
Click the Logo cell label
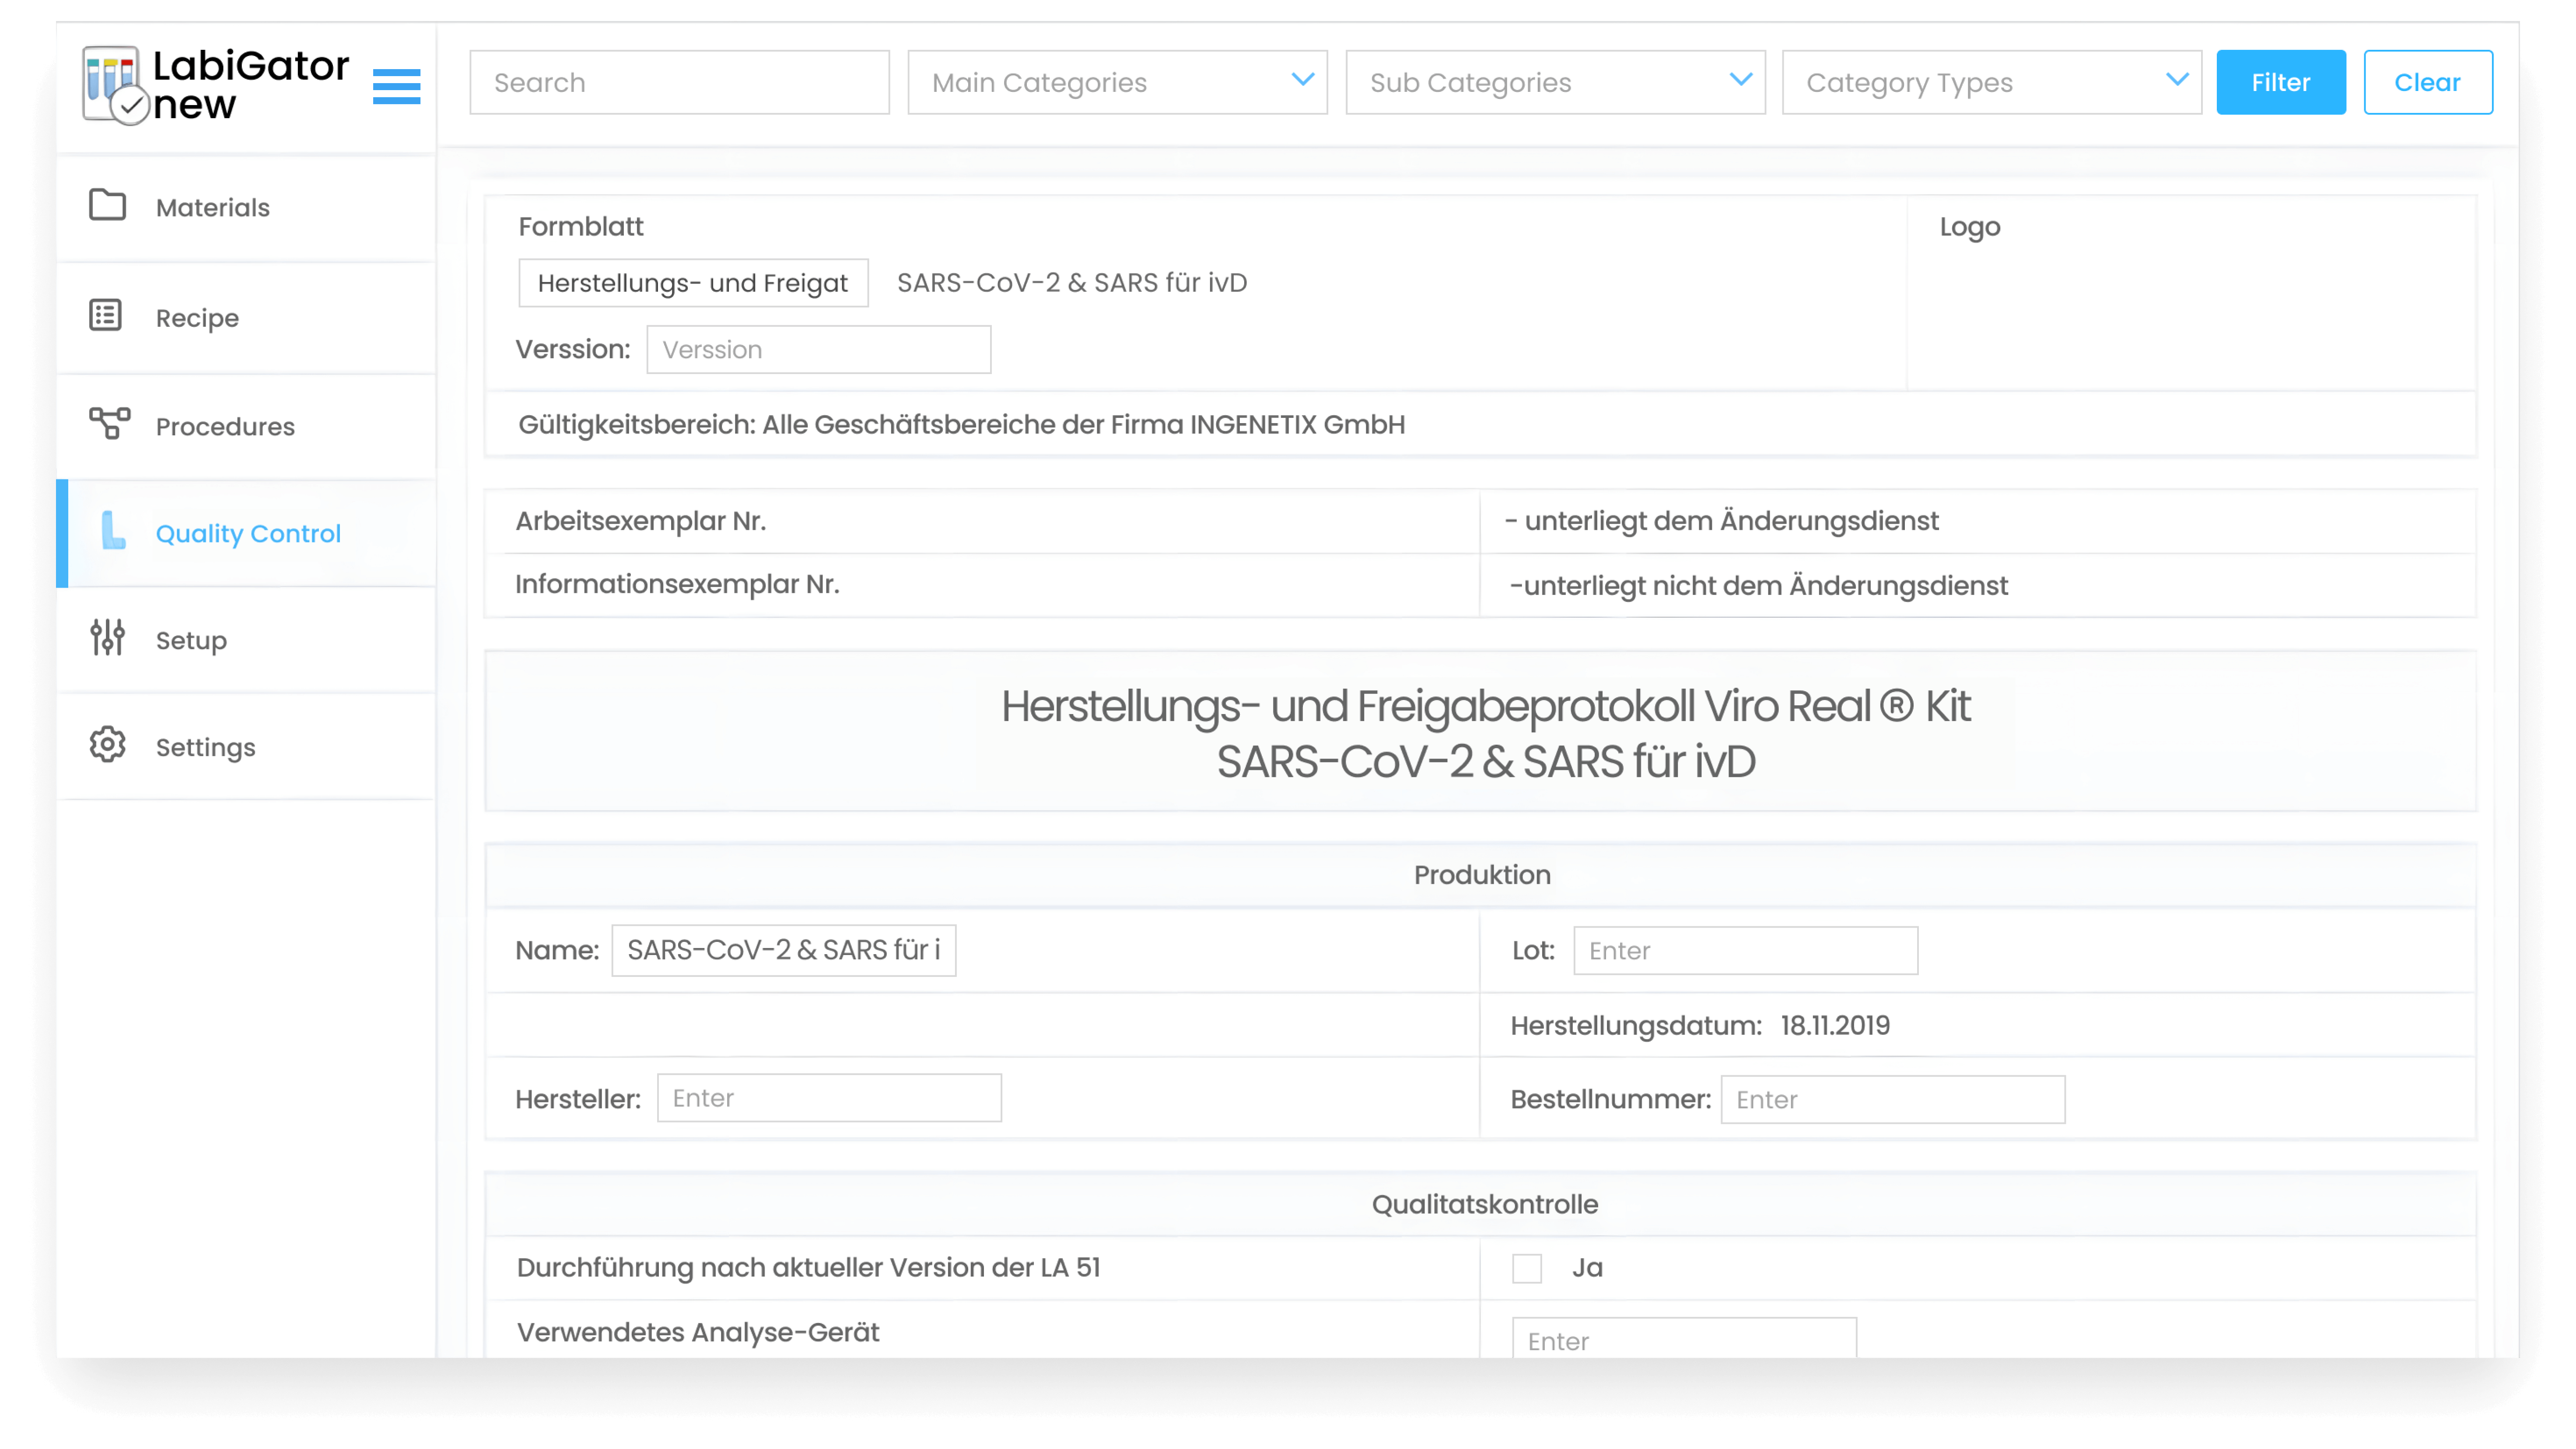[1969, 227]
